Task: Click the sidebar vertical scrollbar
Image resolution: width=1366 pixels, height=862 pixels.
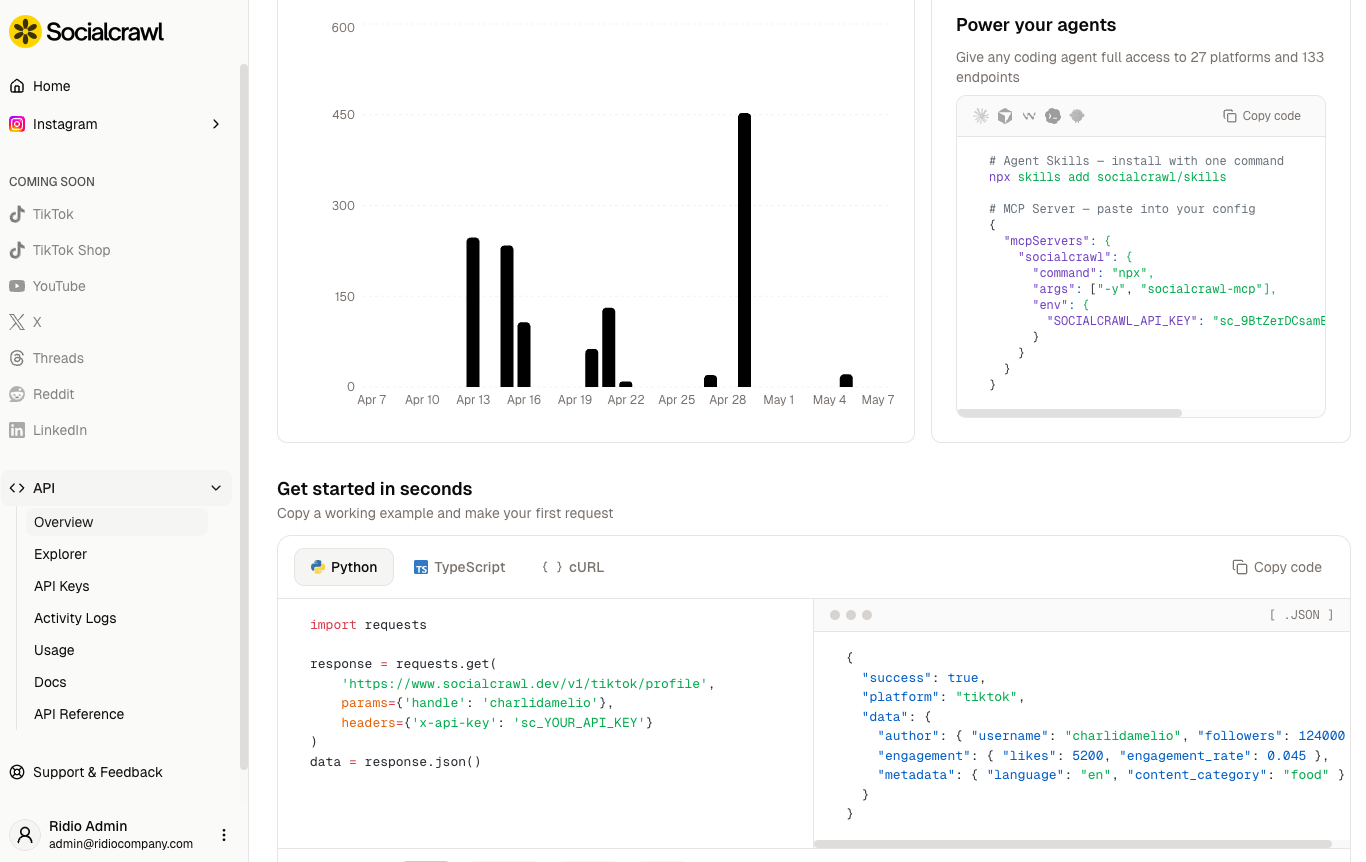Action: [243, 417]
